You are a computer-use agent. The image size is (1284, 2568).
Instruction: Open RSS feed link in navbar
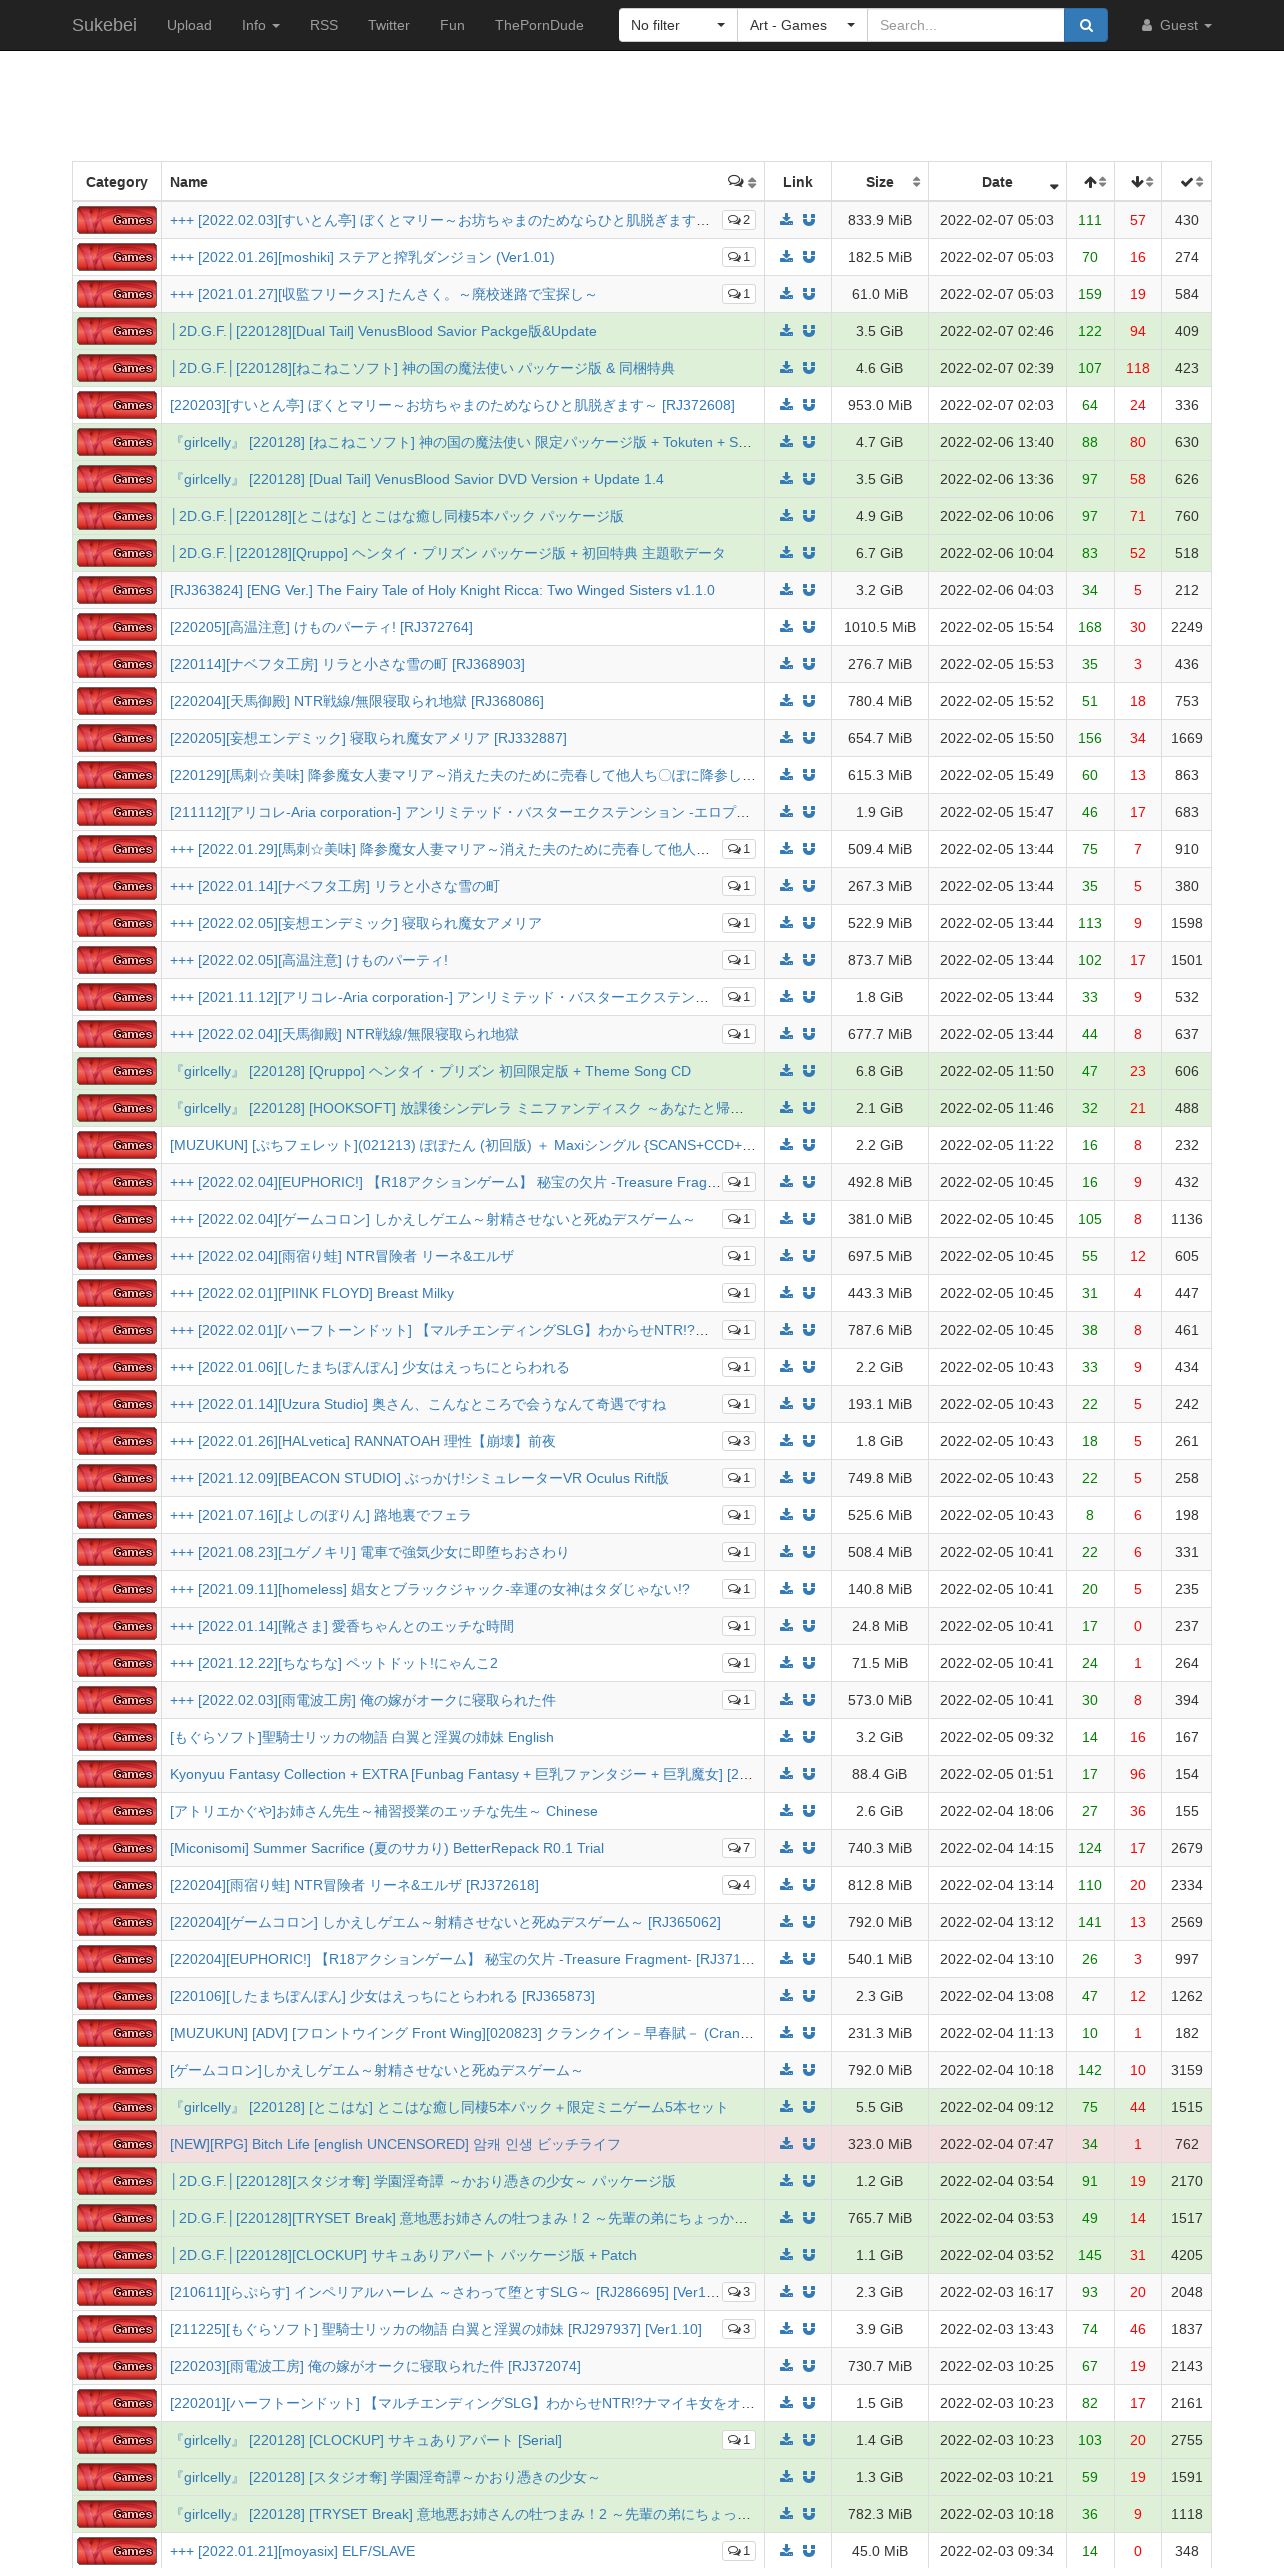tap(324, 25)
